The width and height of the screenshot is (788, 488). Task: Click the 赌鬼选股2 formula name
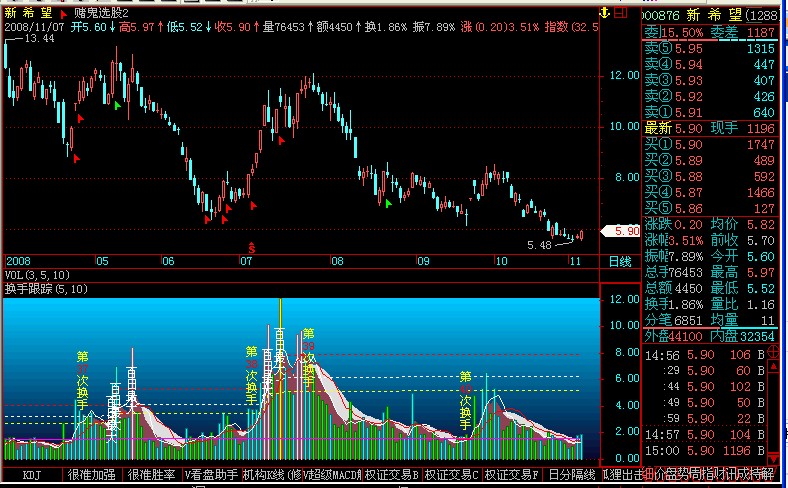click(101, 14)
